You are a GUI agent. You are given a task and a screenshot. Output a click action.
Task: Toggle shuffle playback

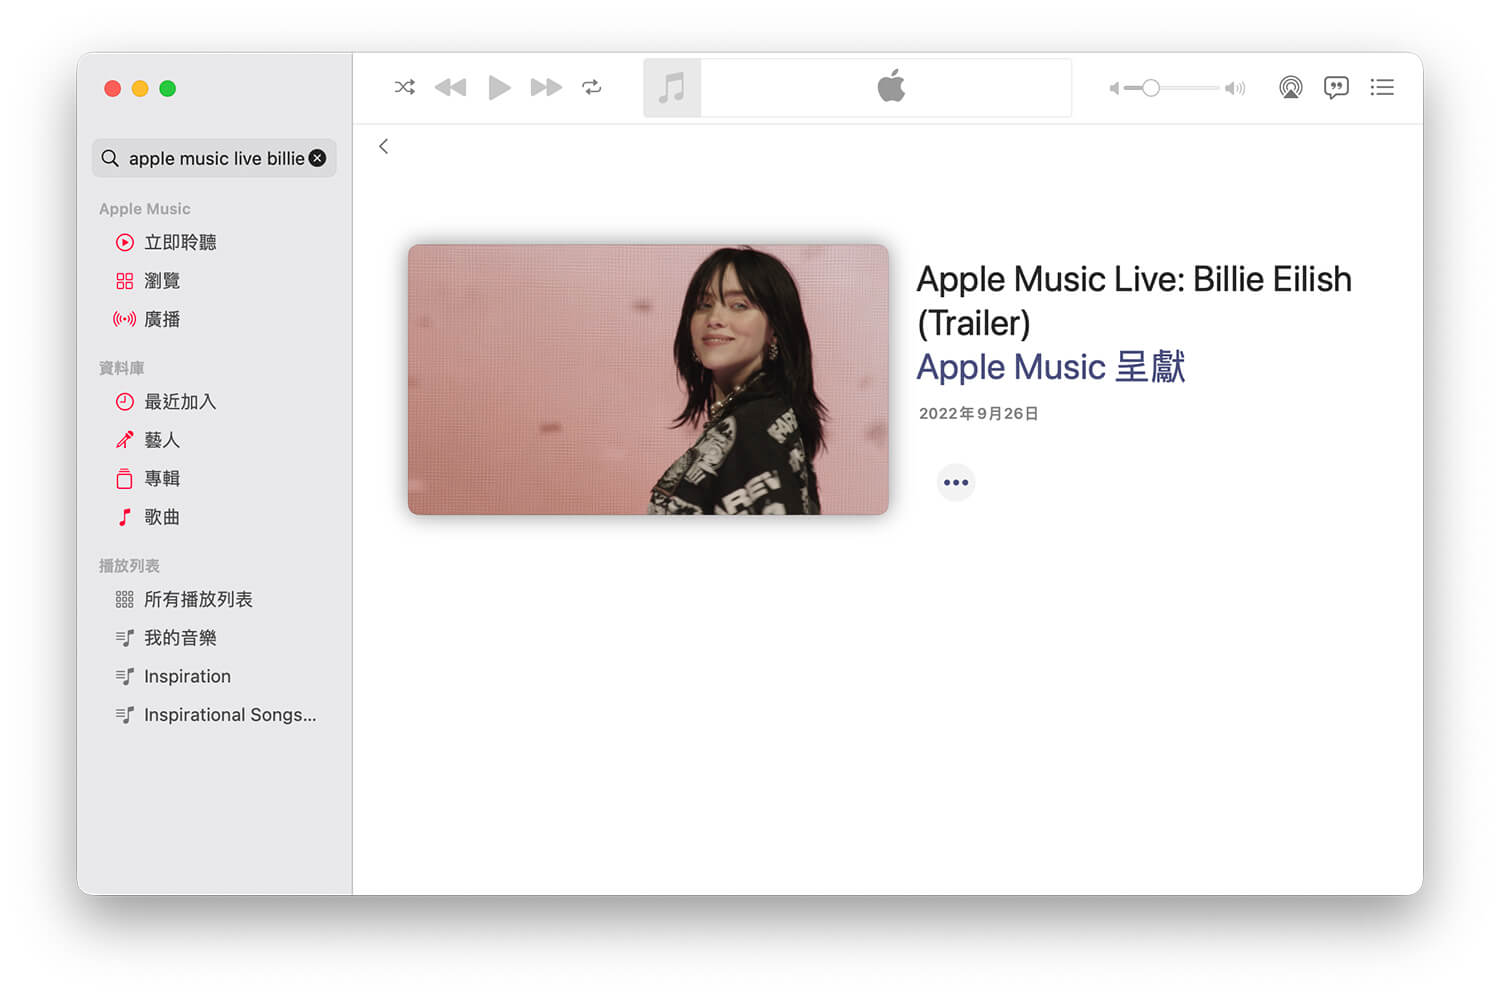pos(404,87)
